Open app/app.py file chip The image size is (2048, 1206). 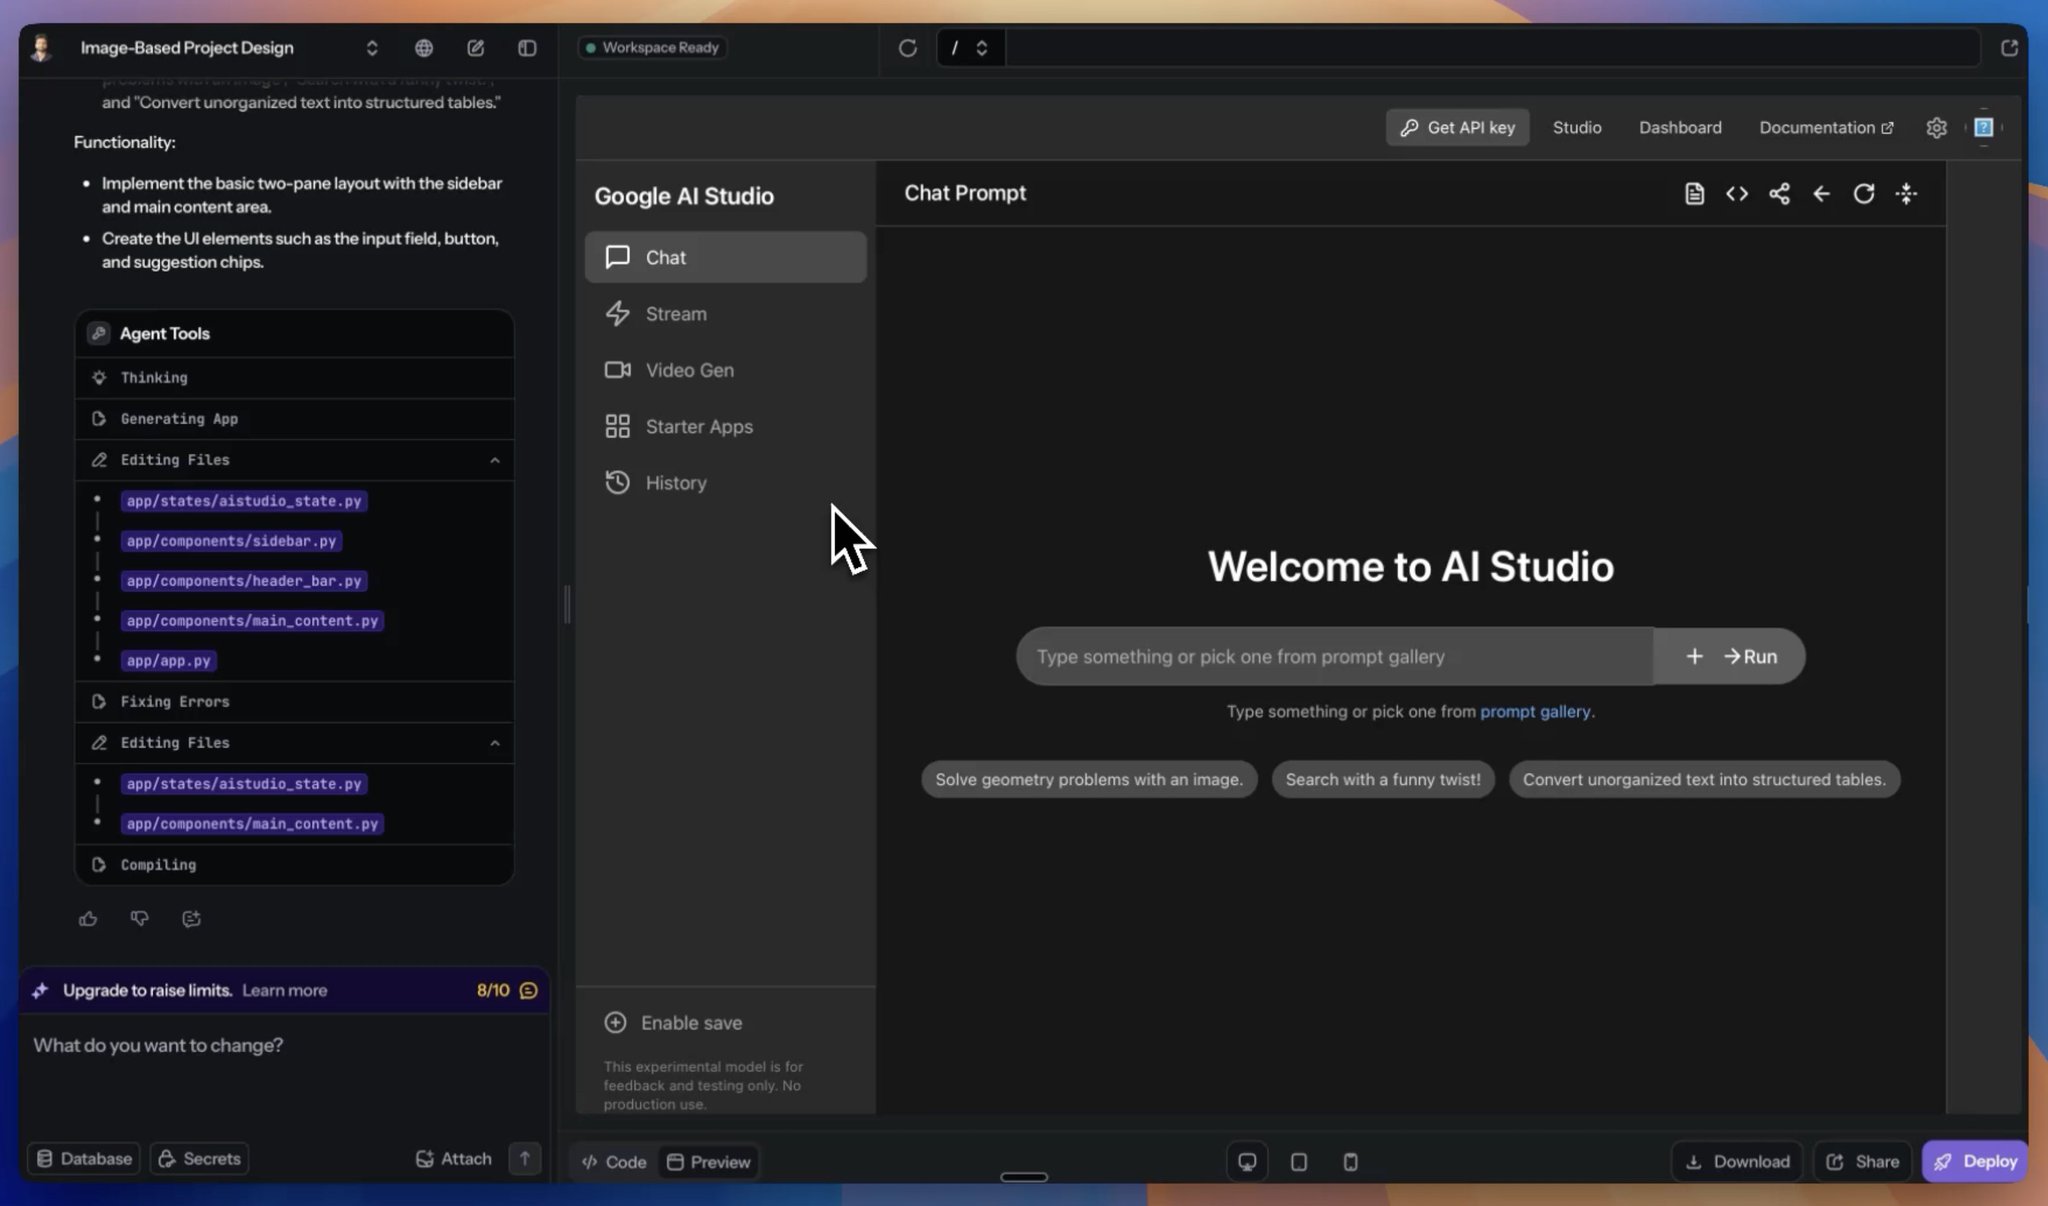pyautogui.click(x=169, y=661)
